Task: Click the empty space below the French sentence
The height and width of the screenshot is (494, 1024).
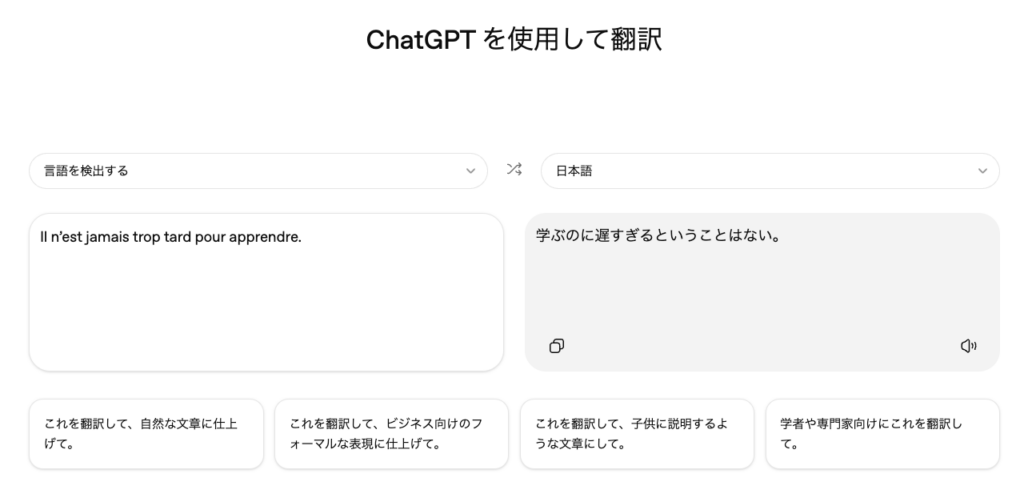Action: pos(266,310)
